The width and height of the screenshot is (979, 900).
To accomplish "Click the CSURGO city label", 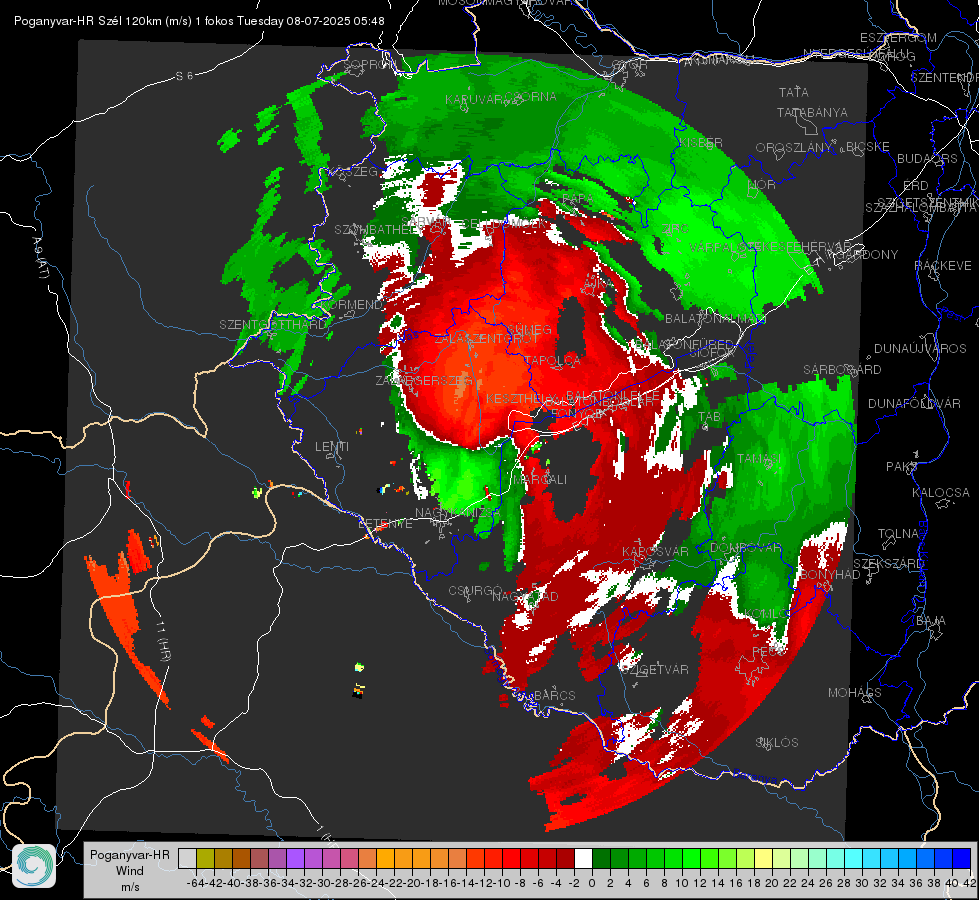I will pyautogui.click(x=475, y=591).
